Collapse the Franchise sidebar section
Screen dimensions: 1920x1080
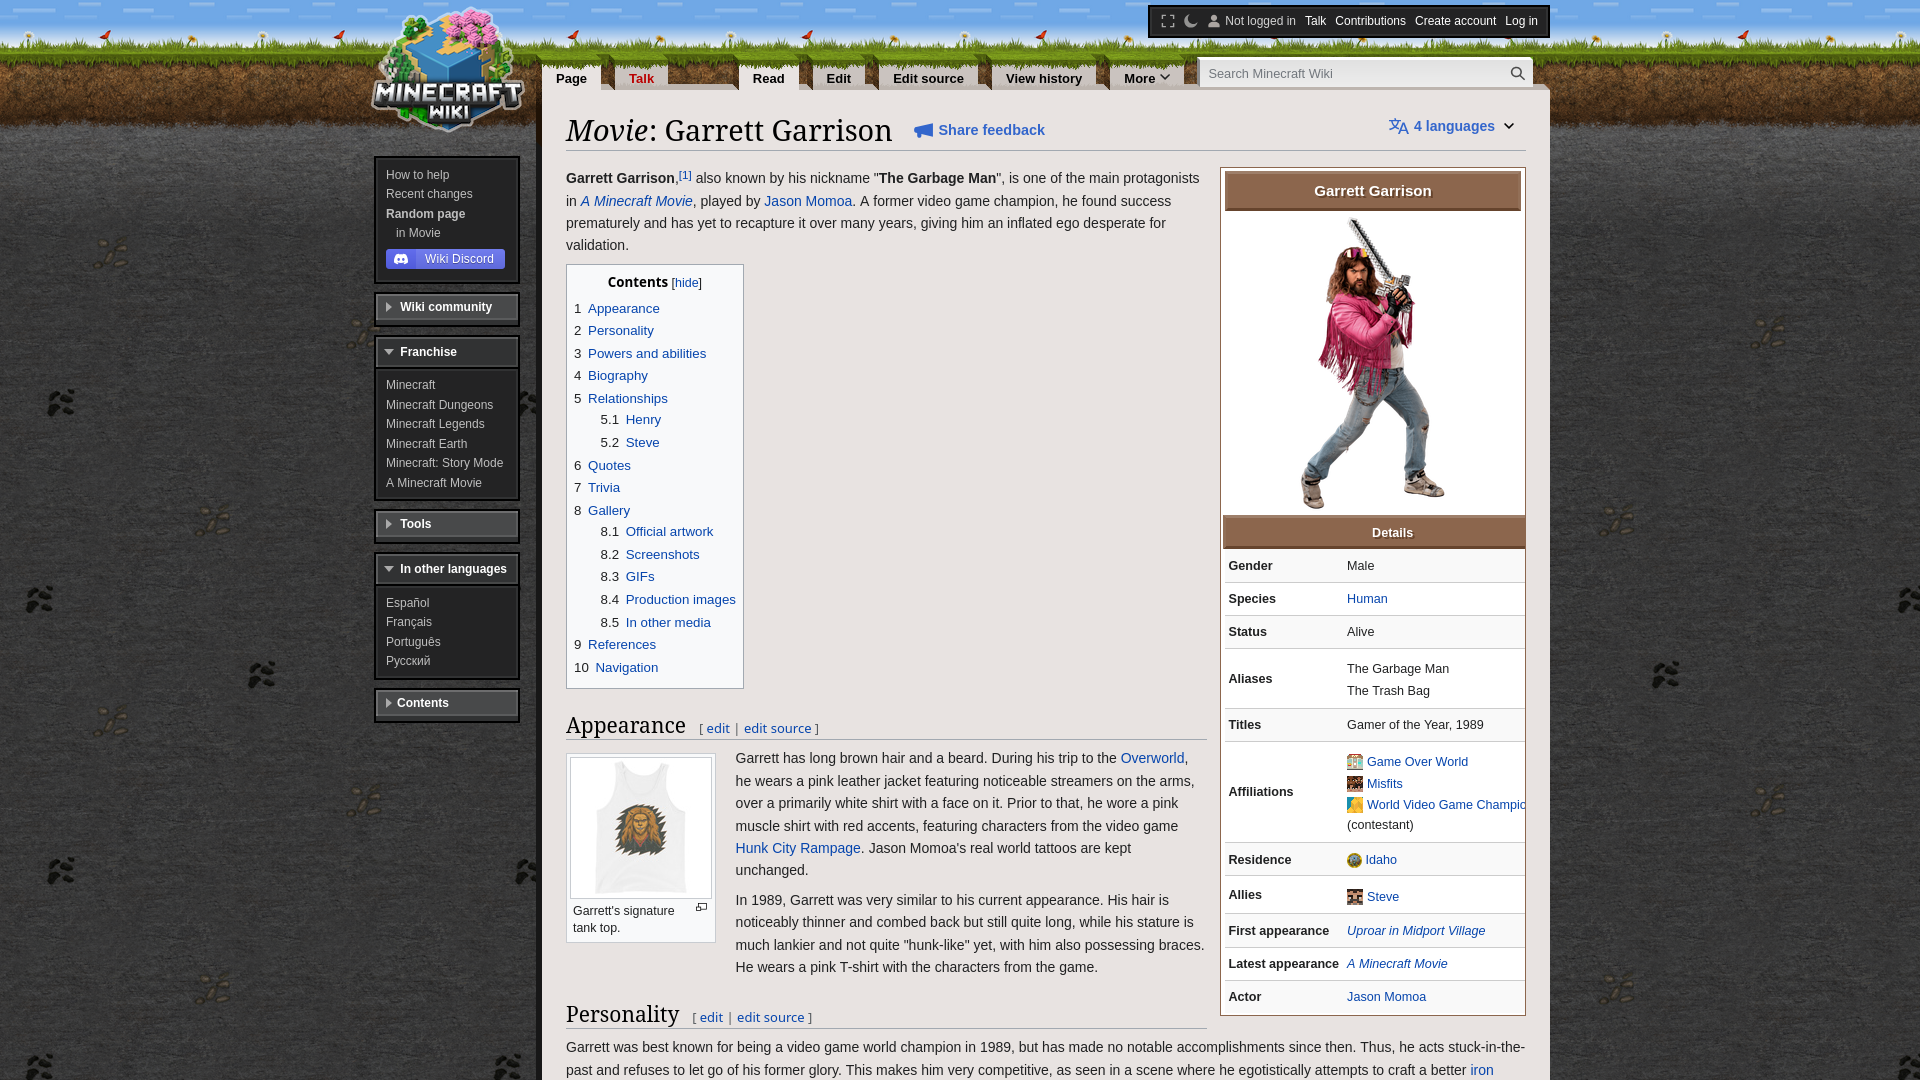point(447,352)
